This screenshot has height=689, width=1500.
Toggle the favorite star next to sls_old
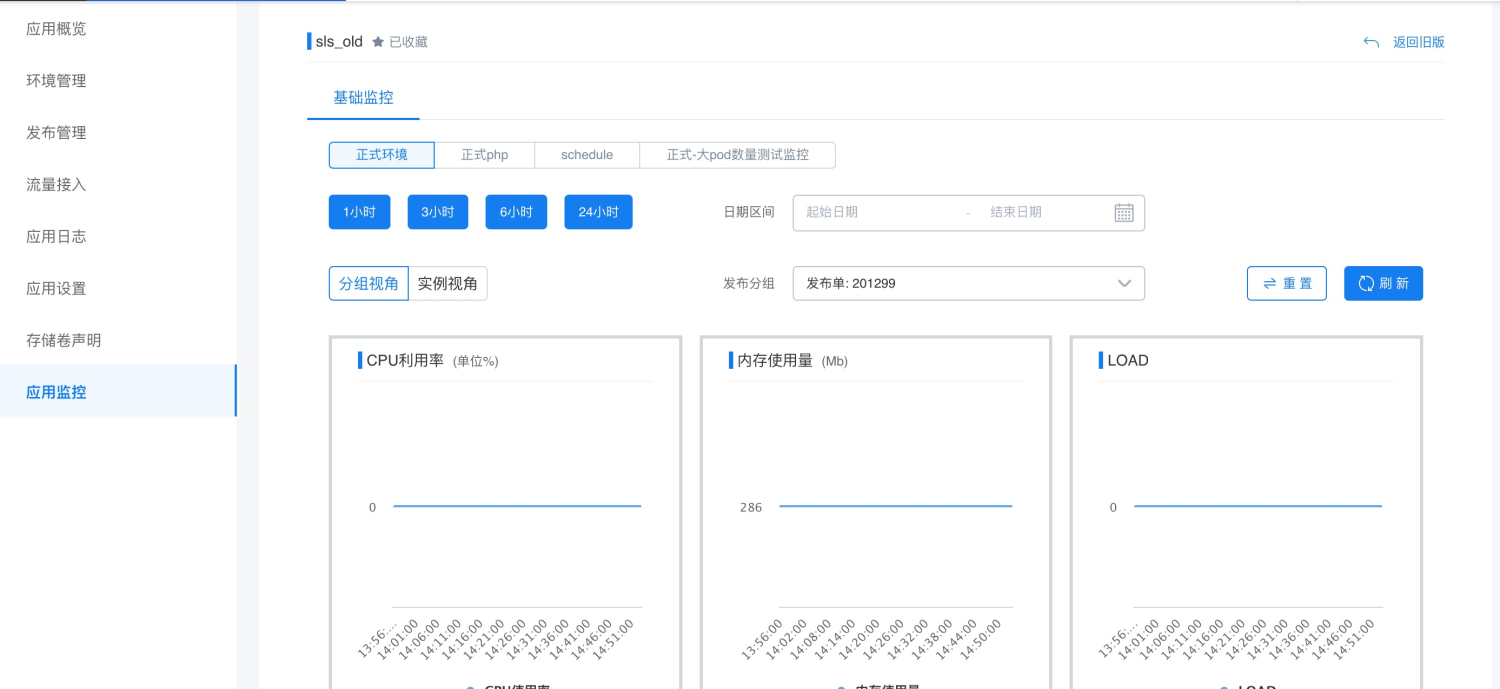(378, 42)
